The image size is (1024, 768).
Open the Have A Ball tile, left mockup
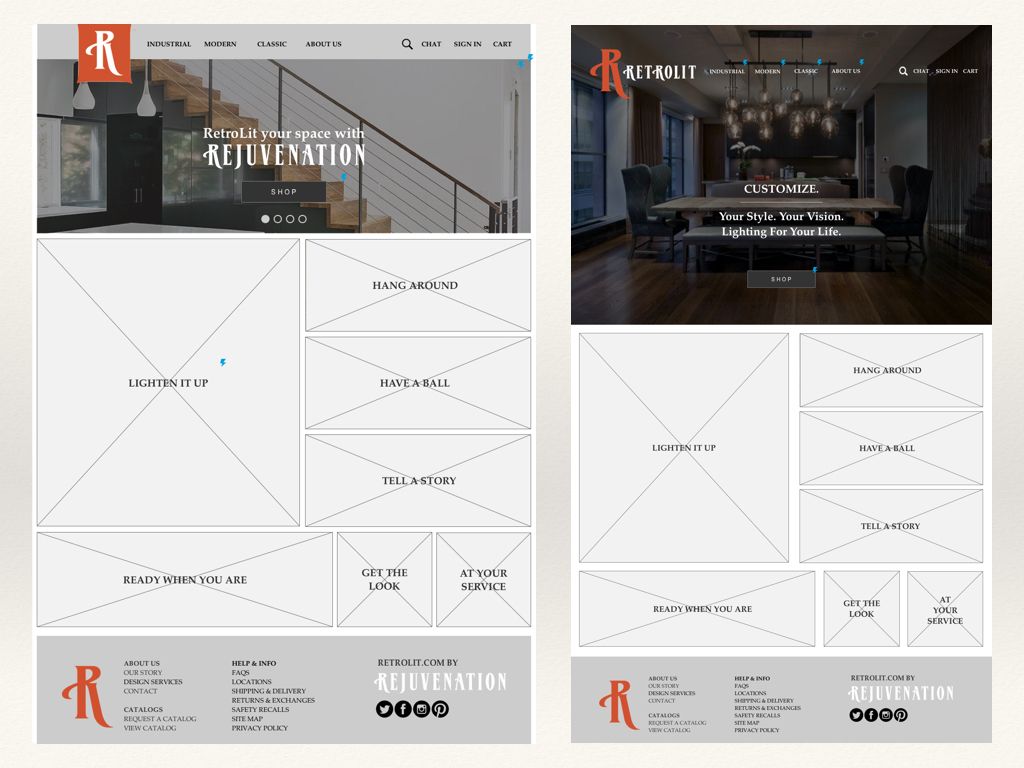[418, 383]
